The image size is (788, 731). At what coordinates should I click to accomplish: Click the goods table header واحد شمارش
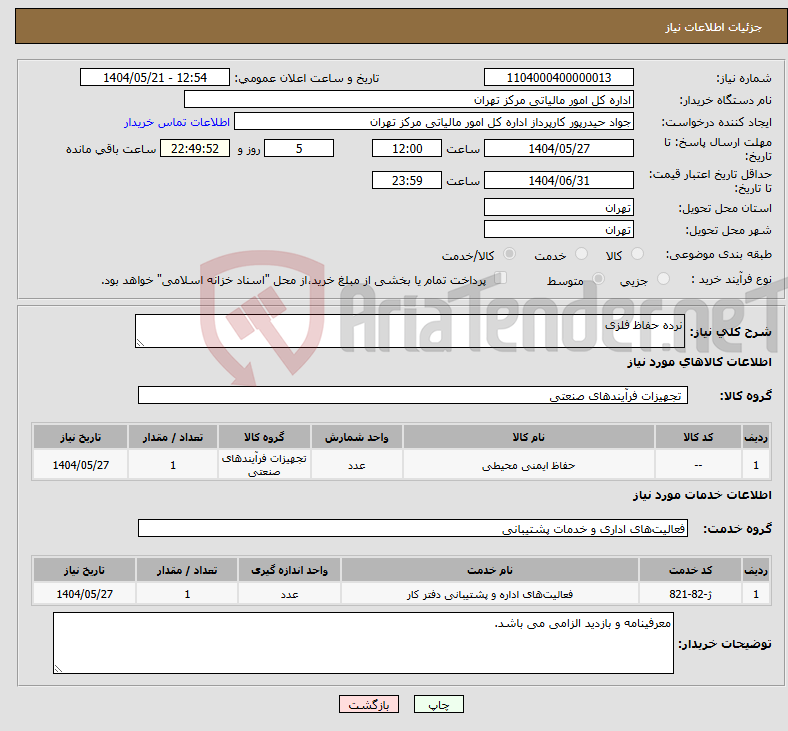(356, 437)
